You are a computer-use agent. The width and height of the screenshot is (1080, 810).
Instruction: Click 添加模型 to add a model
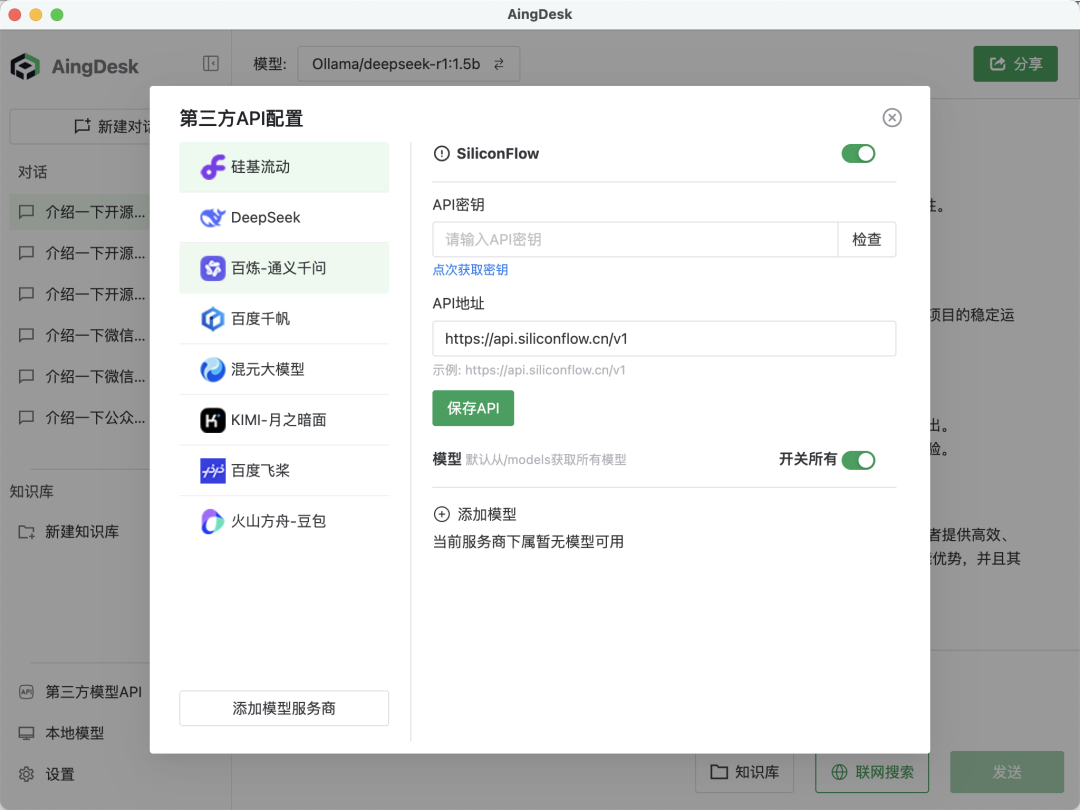click(475, 515)
